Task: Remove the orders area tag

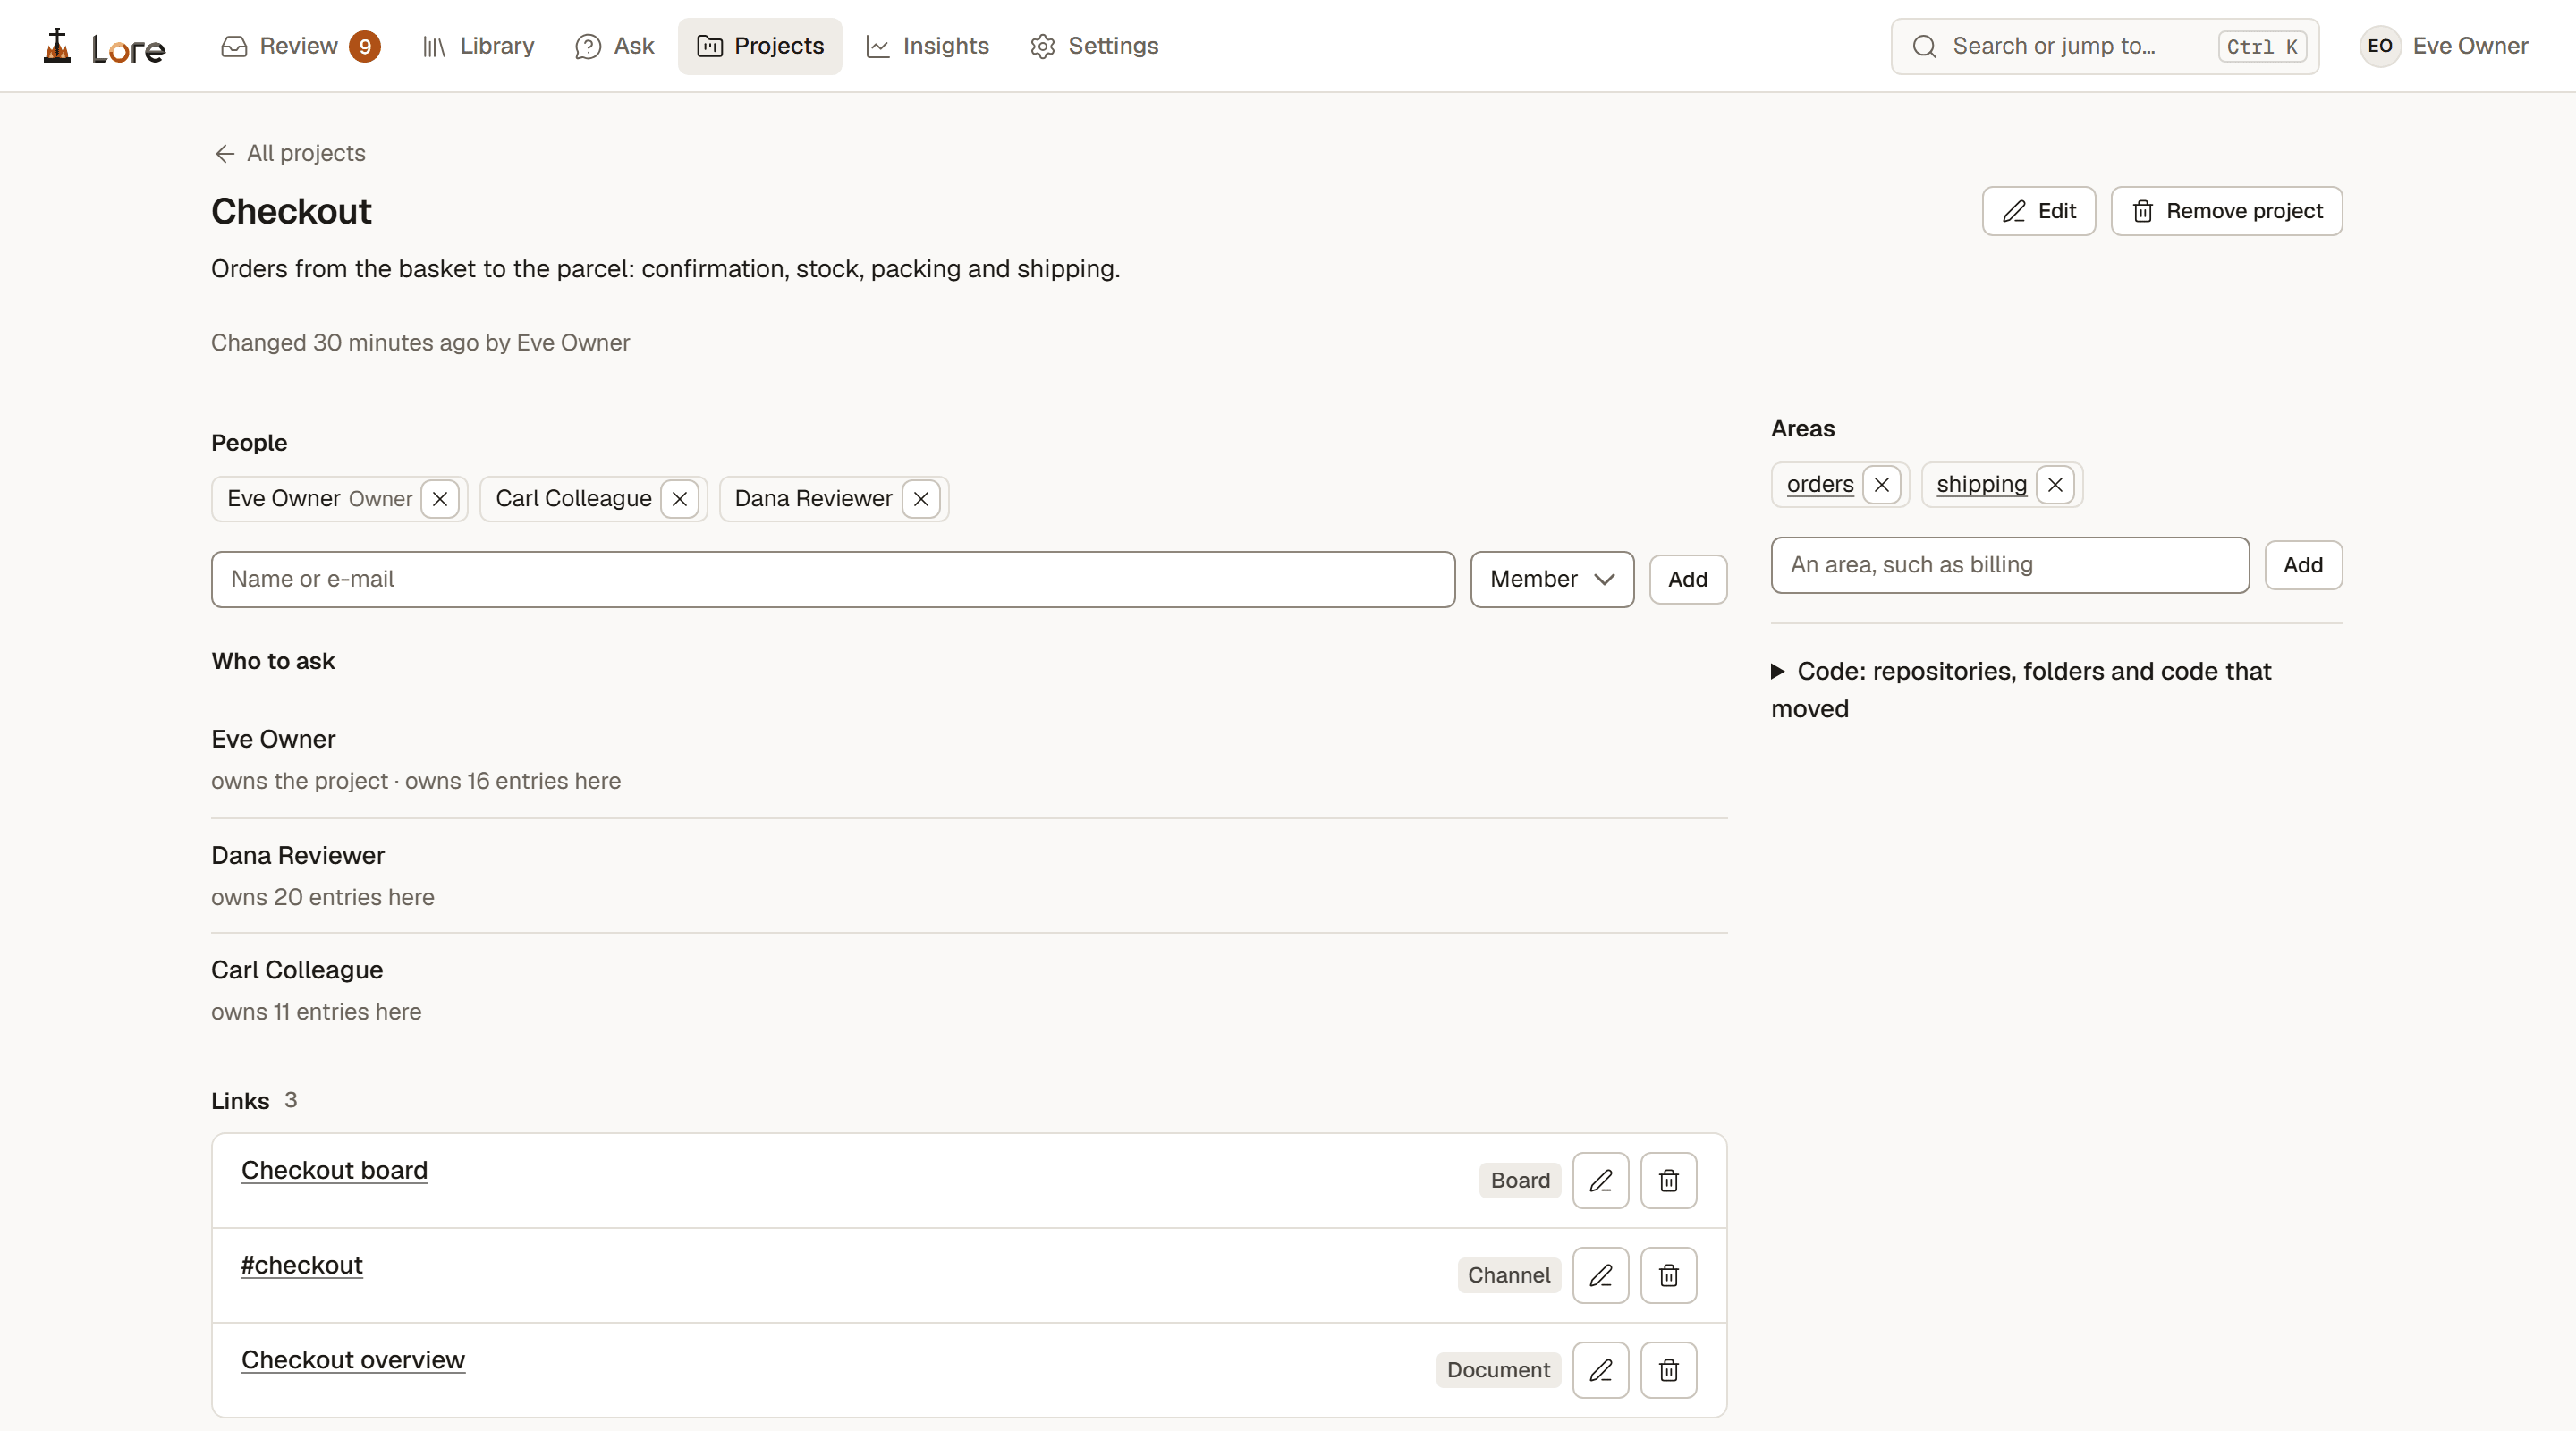Action: [x=1882, y=485]
